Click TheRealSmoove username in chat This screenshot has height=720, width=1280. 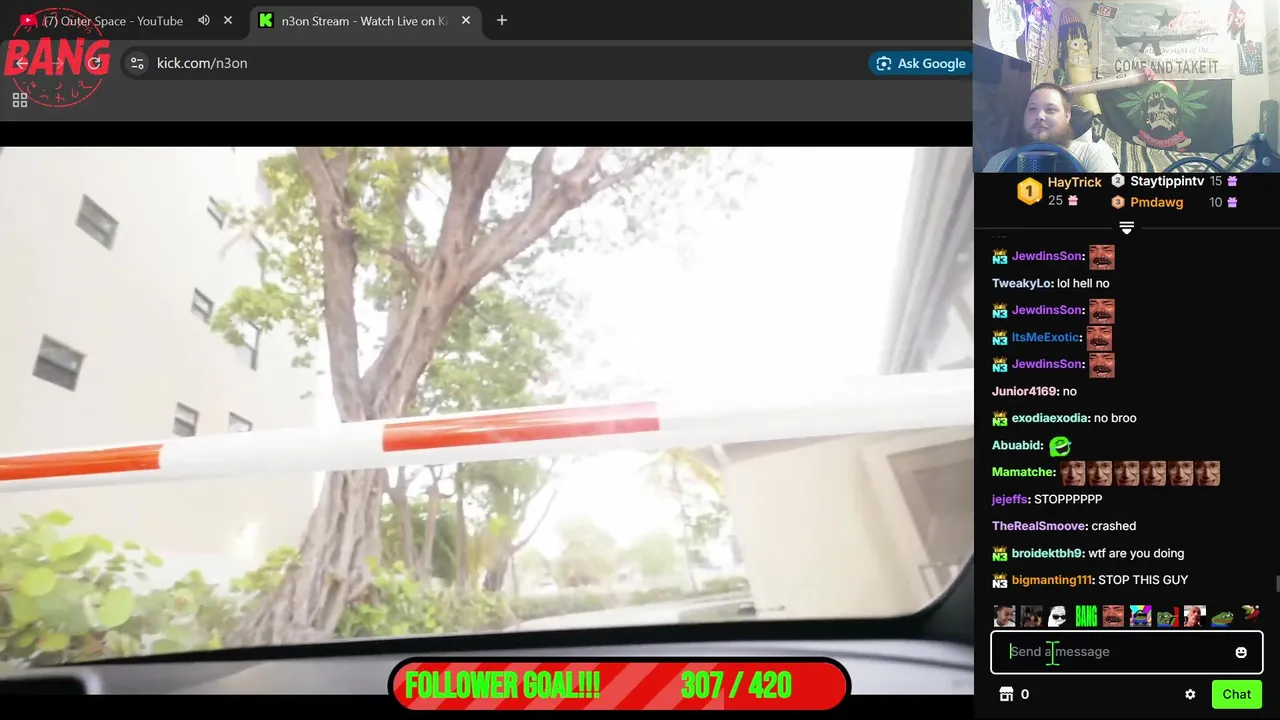pos(1040,526)
